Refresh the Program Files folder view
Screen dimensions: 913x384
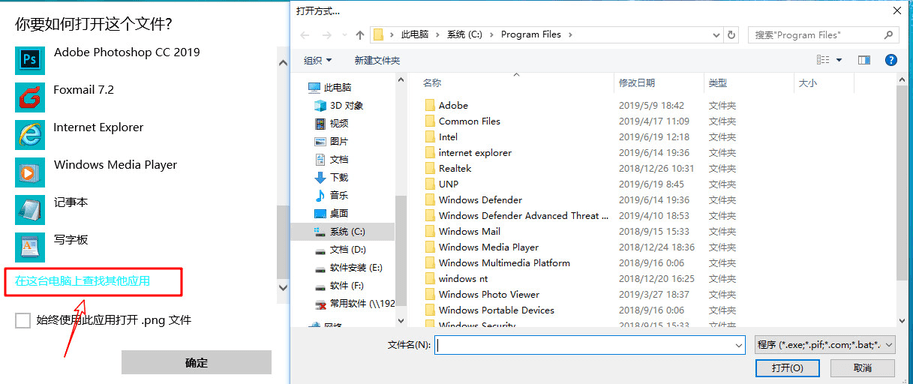tap(732, 35)
